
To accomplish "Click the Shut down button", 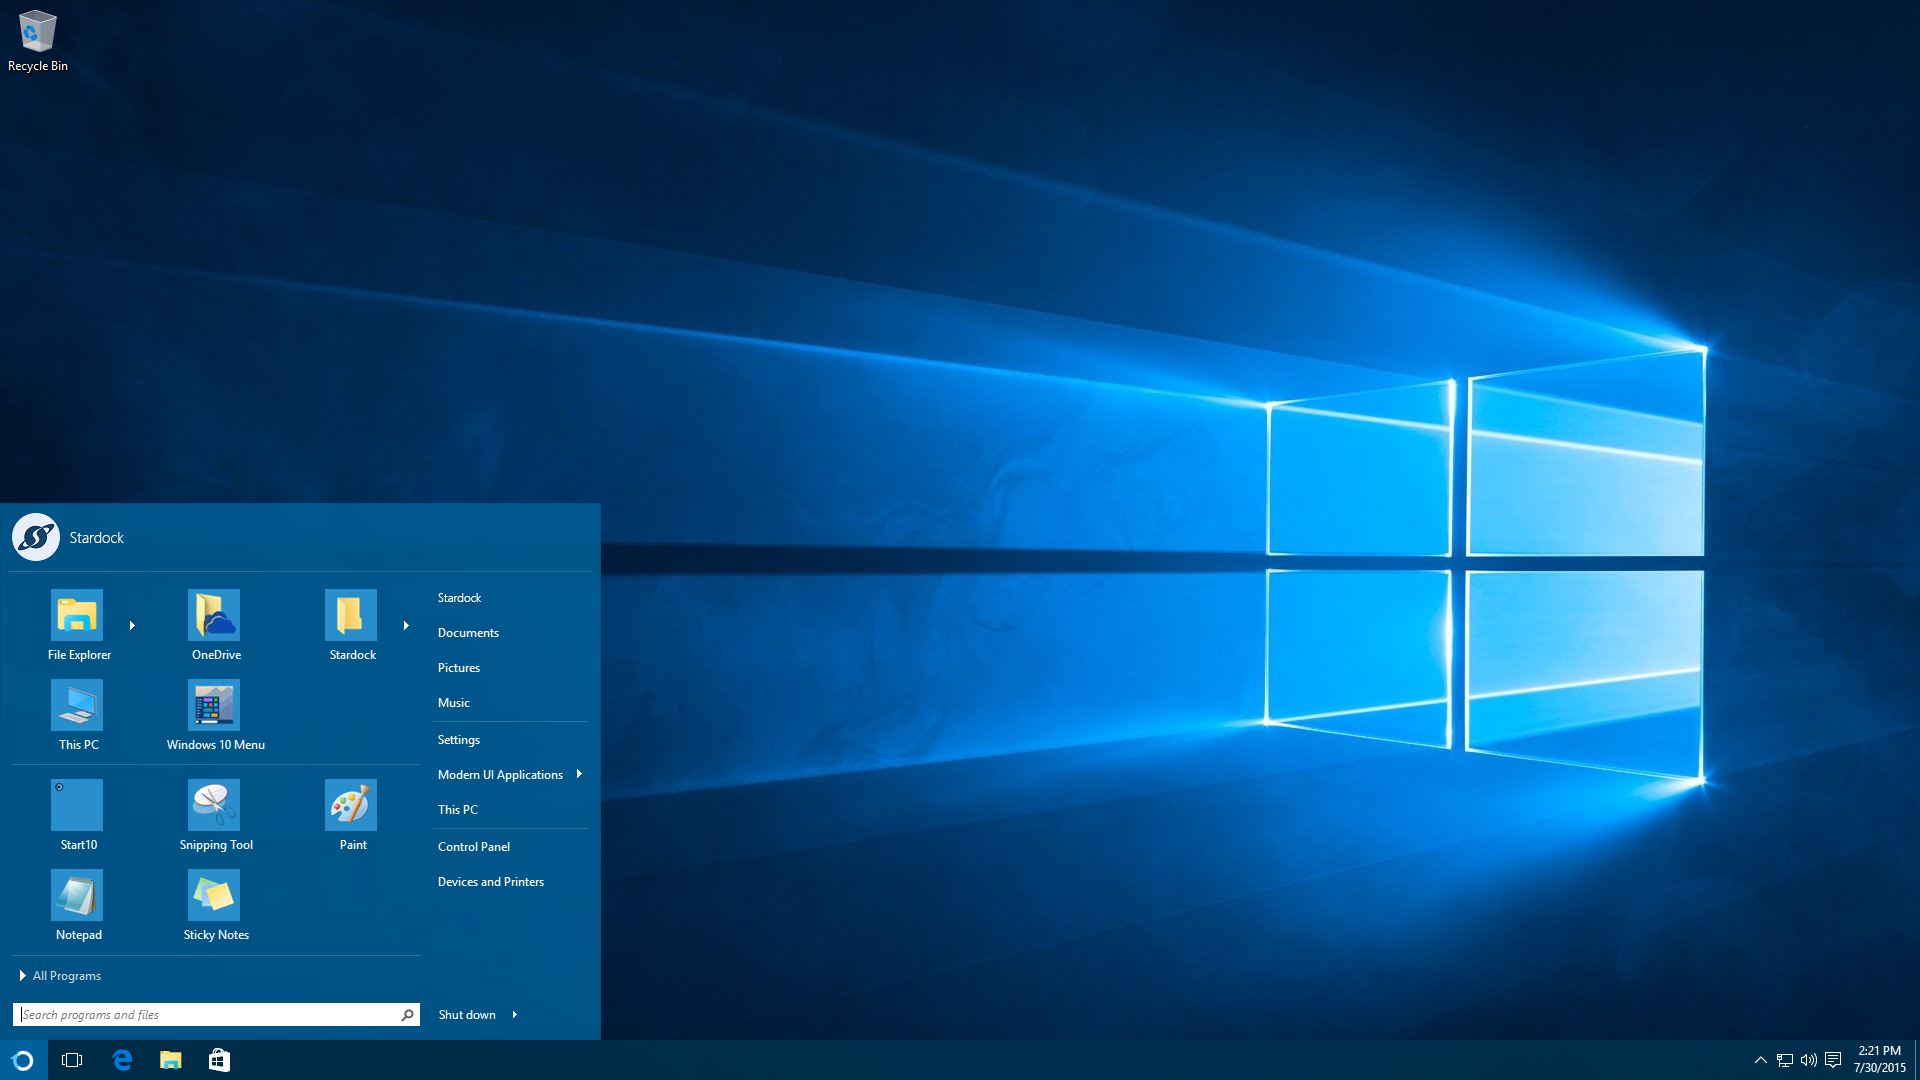I will coord(467,1015).
